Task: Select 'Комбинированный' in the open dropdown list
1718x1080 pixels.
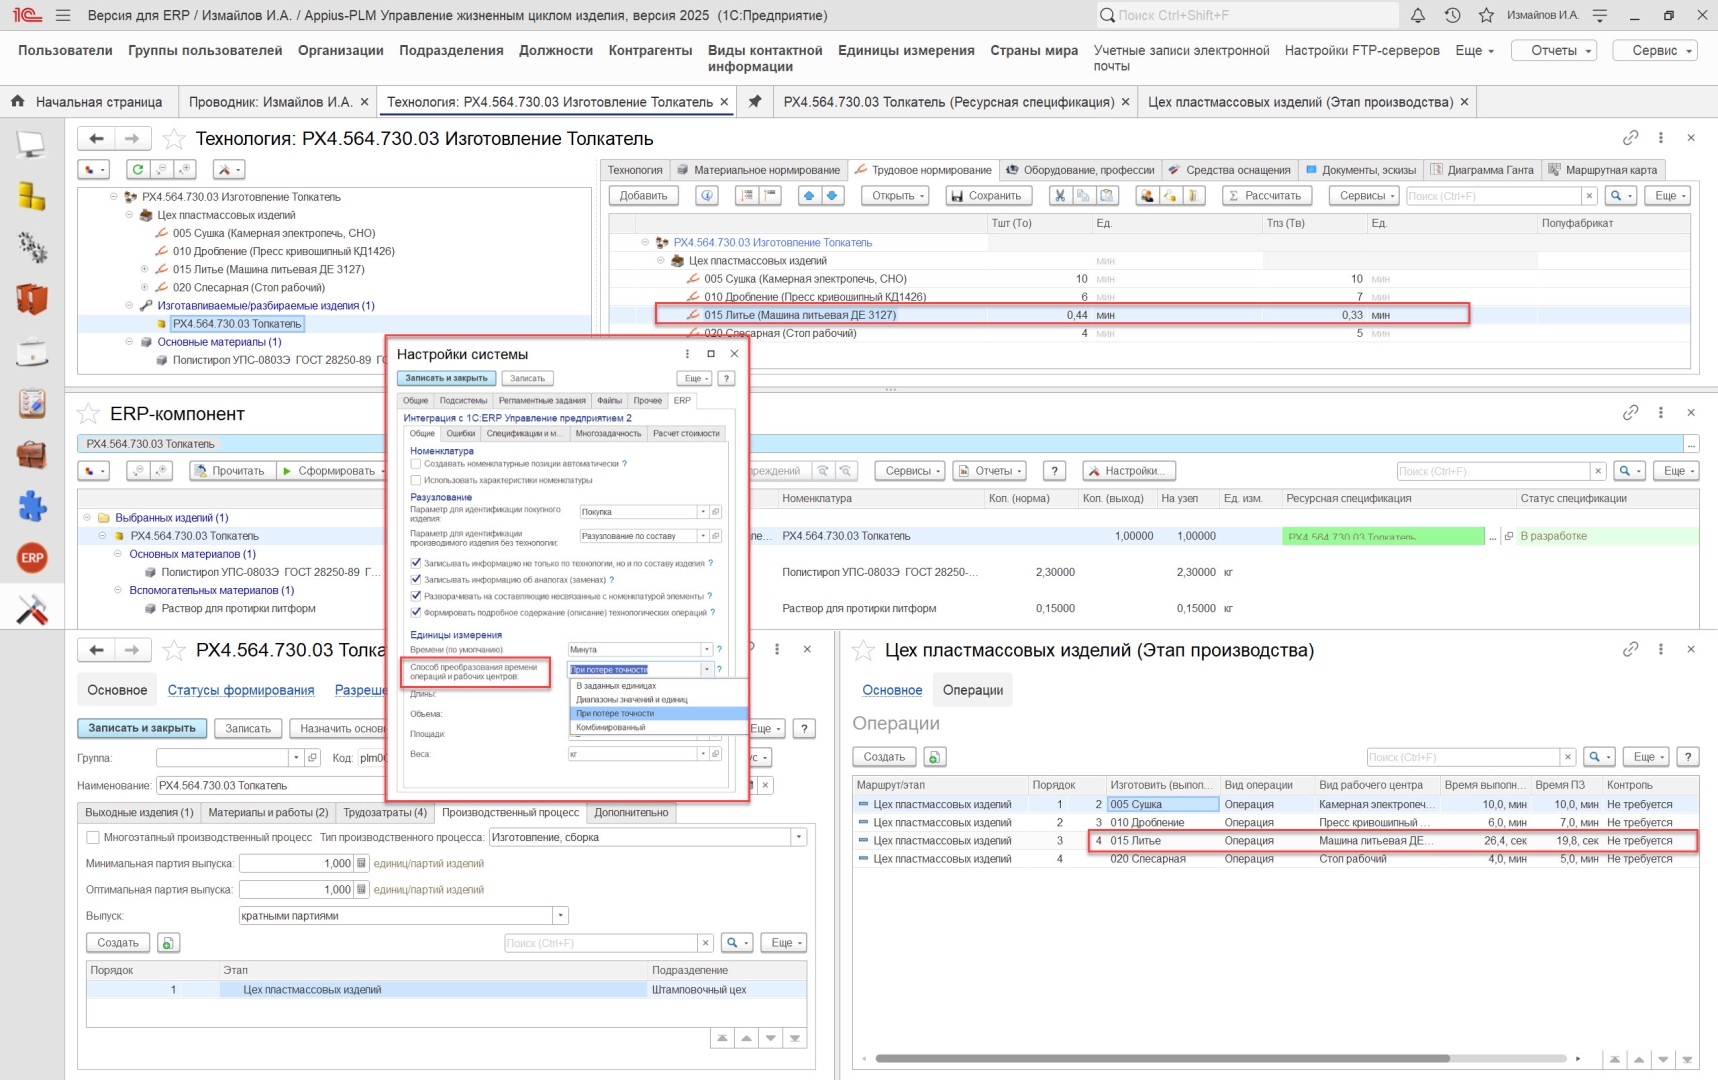Action: point(611,727)
